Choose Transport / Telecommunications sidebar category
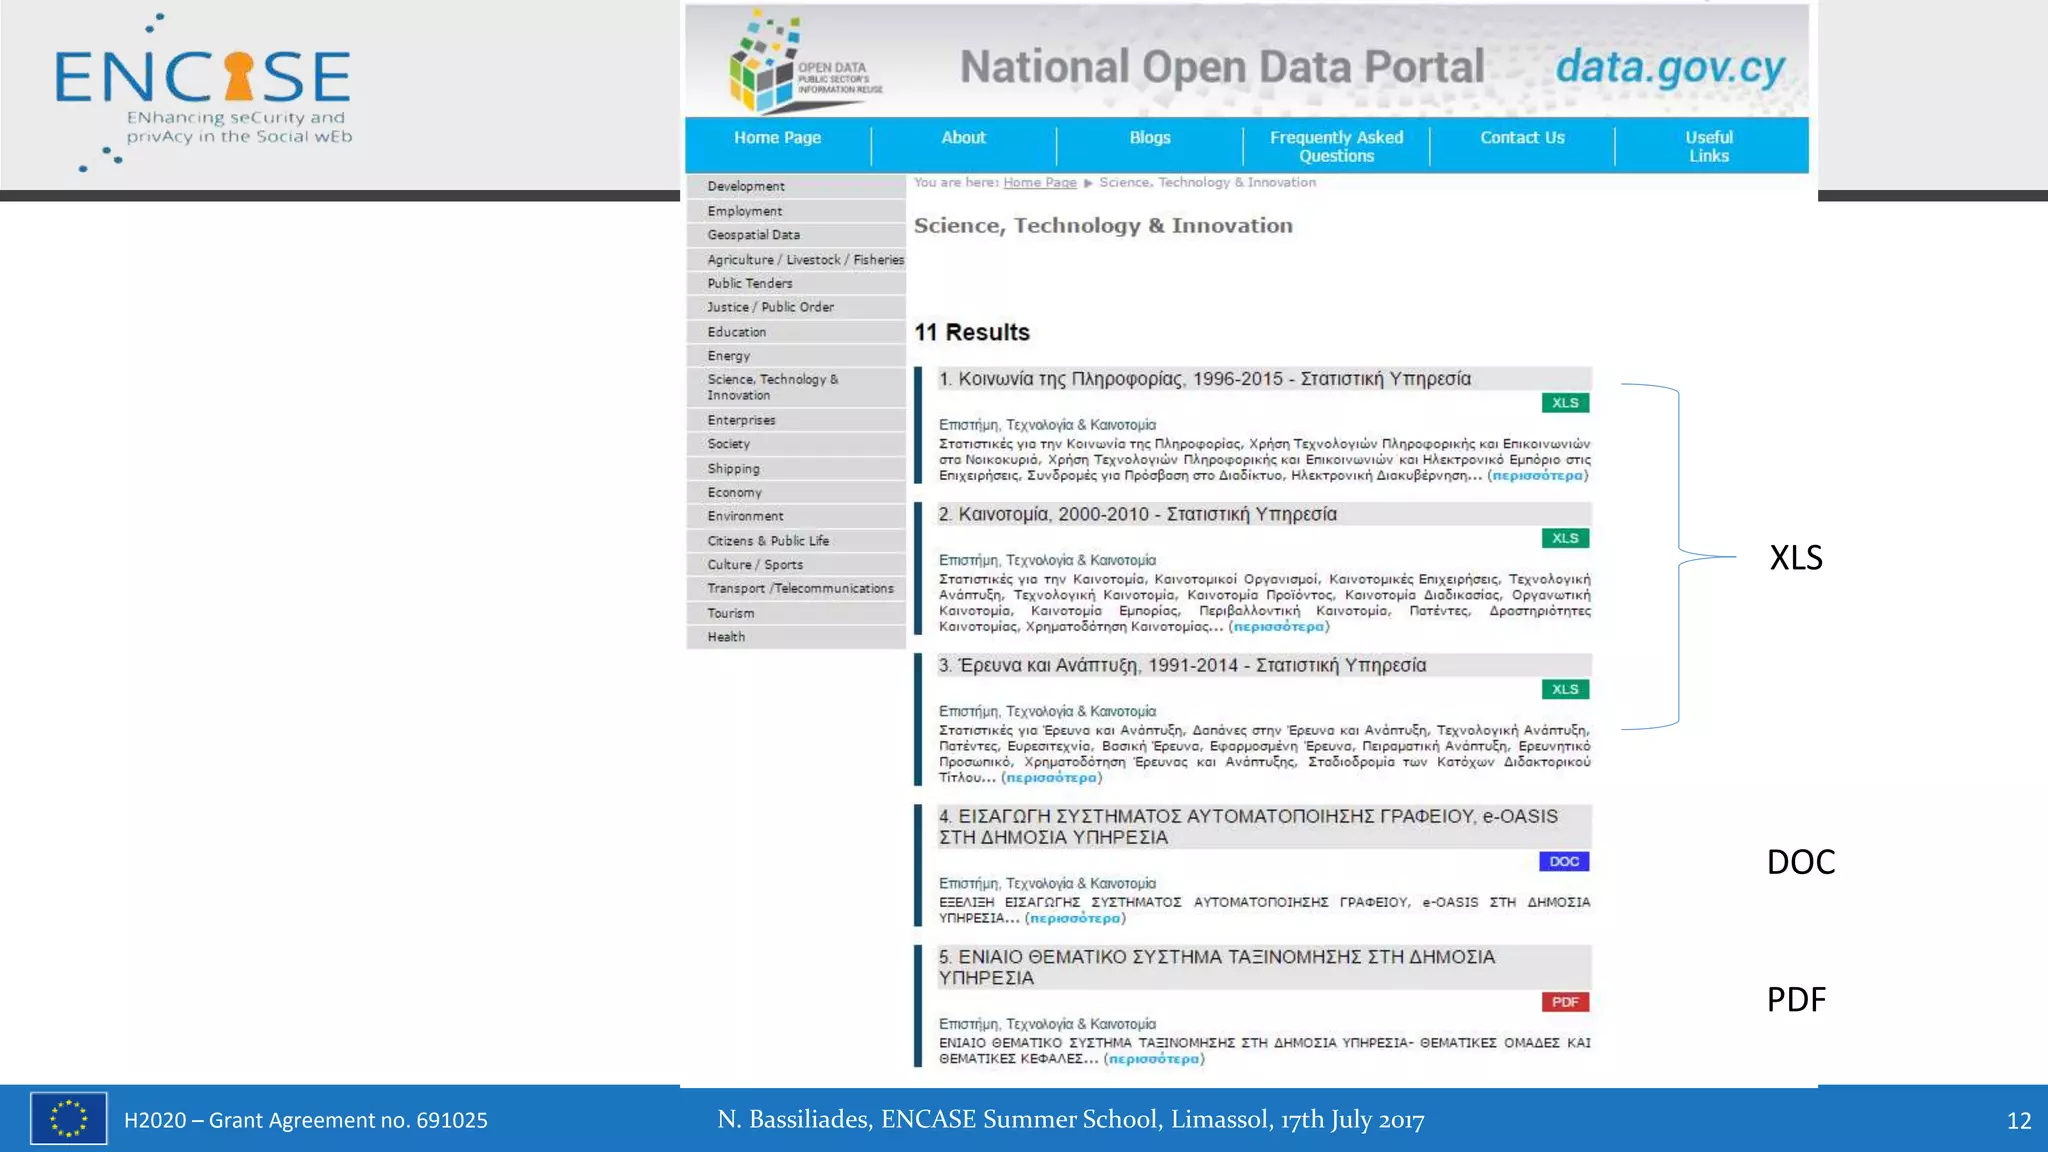This screenshot has width=2048, height=1152. pos(800,588)
